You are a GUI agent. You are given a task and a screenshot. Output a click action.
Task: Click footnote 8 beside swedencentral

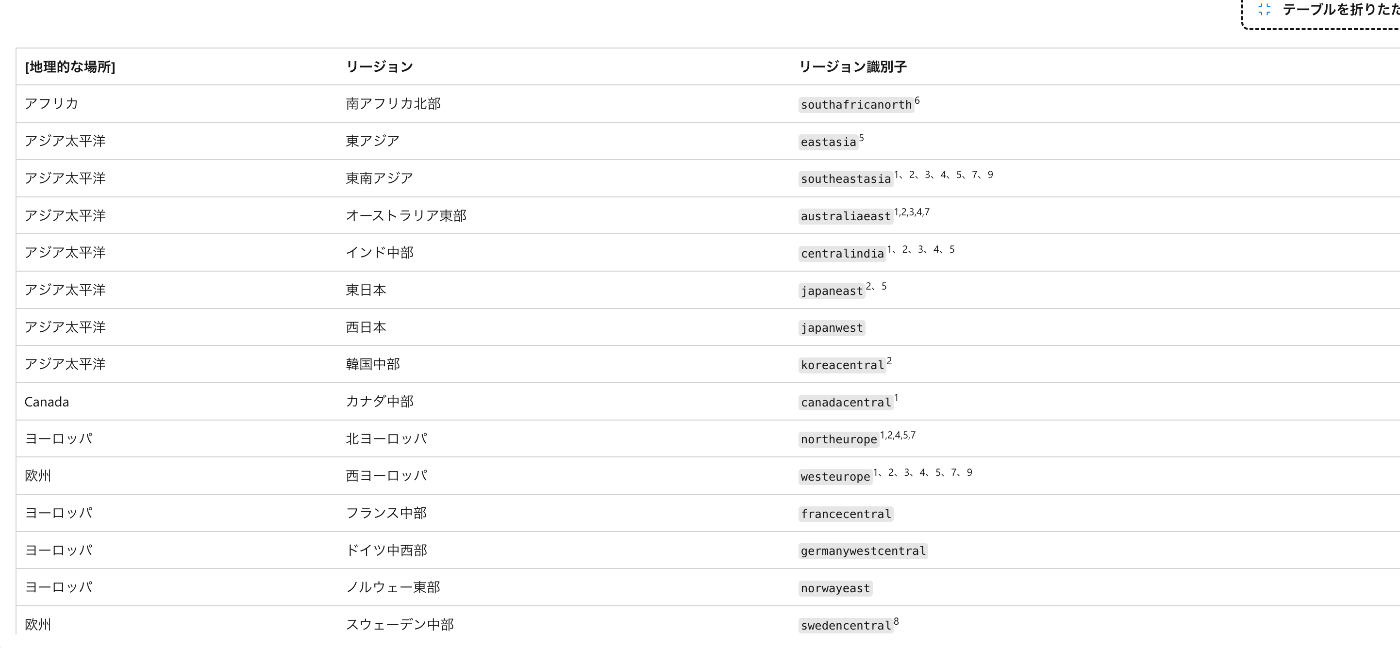pyautogui.click(x=896, y=621)
